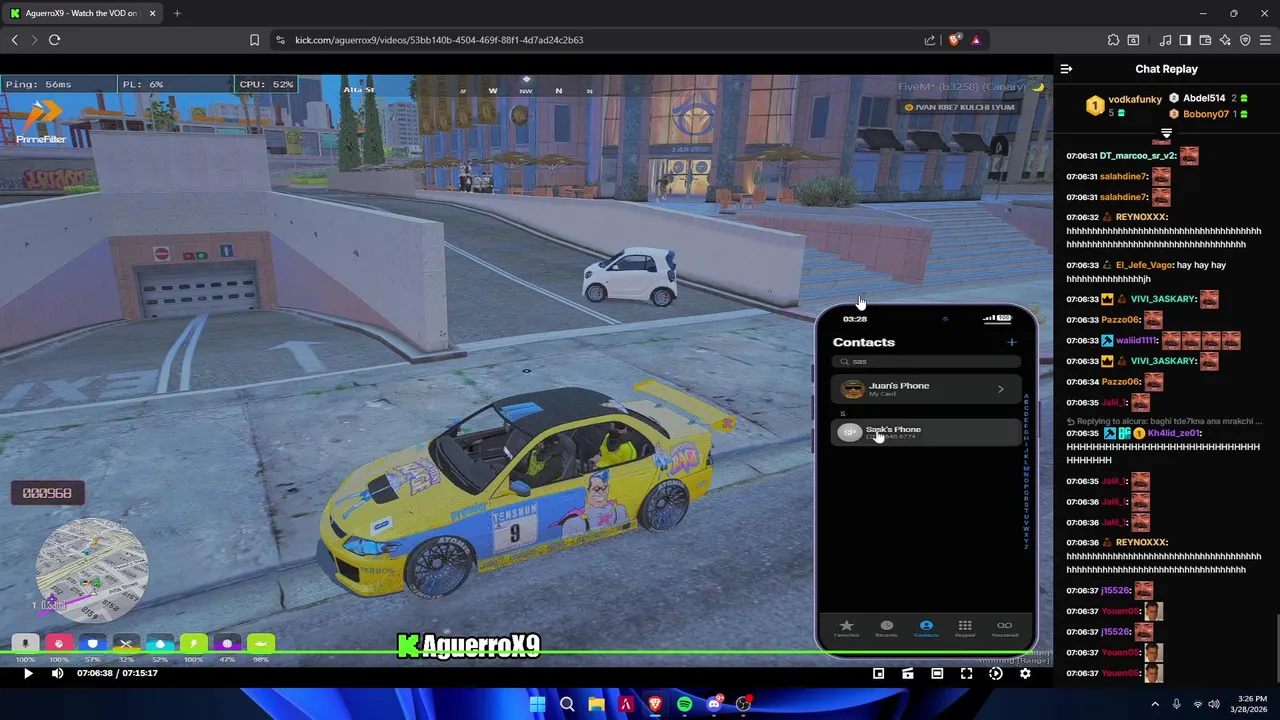The image size is (1280, 720).
Task: Open Leo AI assistant icon
Action: (x=1225, y=40)
